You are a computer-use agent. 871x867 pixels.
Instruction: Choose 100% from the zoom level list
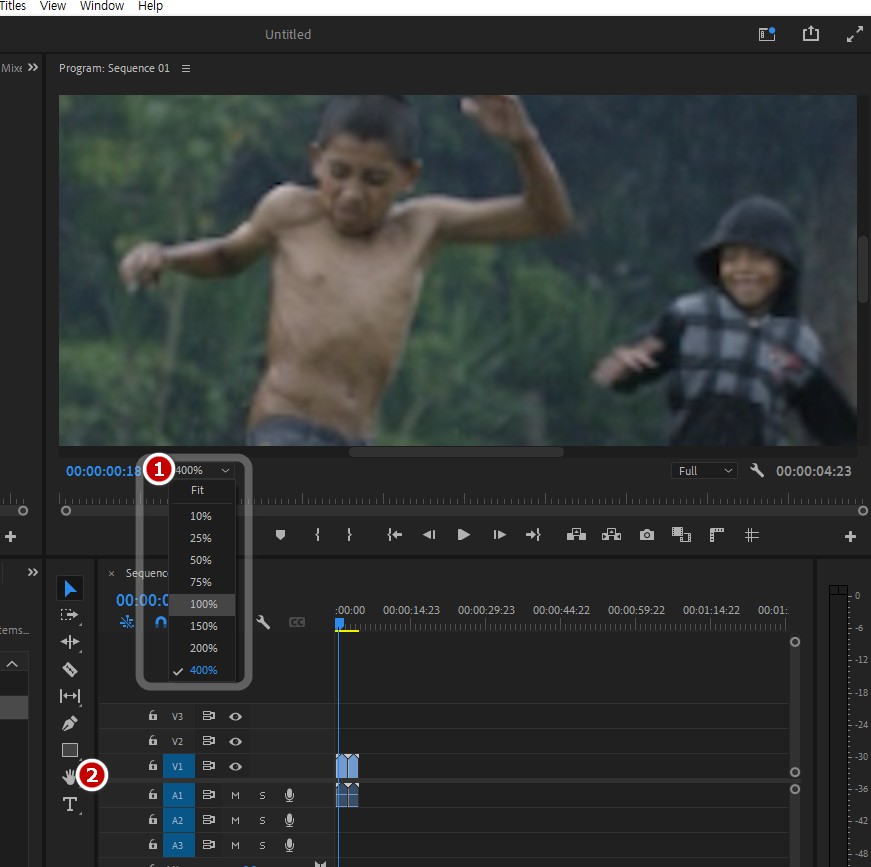(203, 604)
